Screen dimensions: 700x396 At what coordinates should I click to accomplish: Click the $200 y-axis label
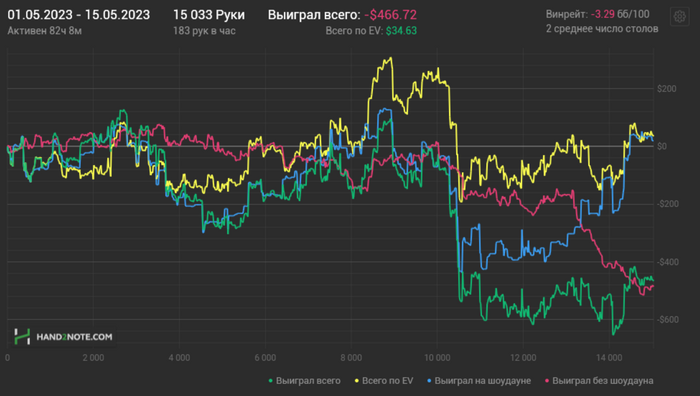pyautogui.click(x=667, y=89)
